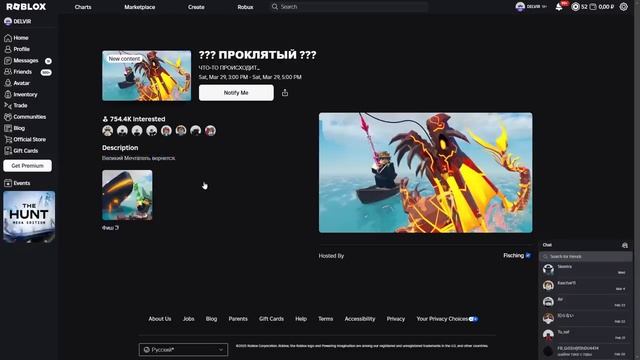The height and width of the screenshot is (360, 640).
Task: Share the event via share icon
Action: pyautogui.click(x=285, y=93)
